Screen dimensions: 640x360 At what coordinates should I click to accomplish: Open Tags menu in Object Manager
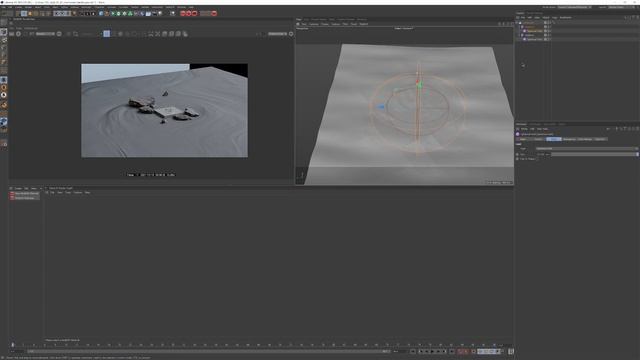coord(555,18)
